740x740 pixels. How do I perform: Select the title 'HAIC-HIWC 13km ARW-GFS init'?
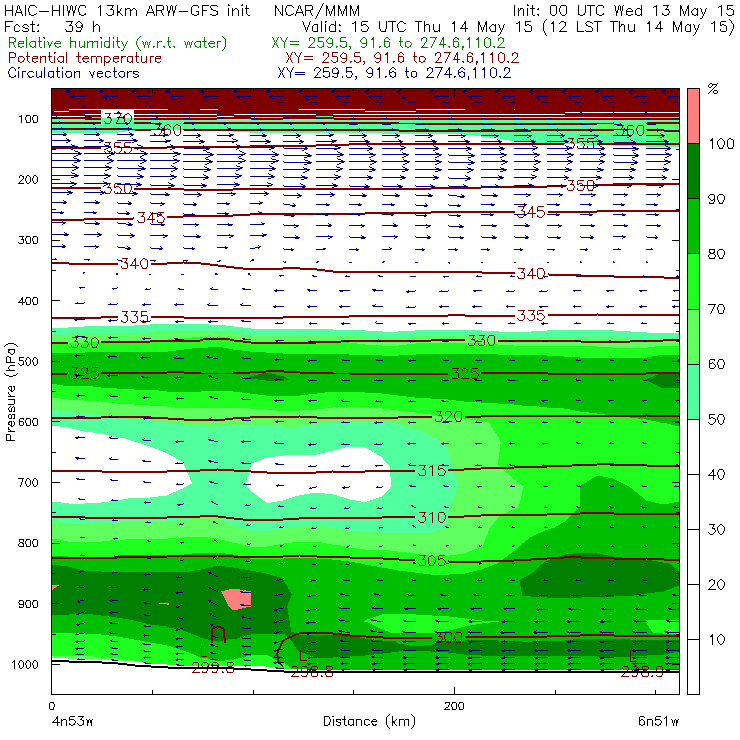pos(127,10)
